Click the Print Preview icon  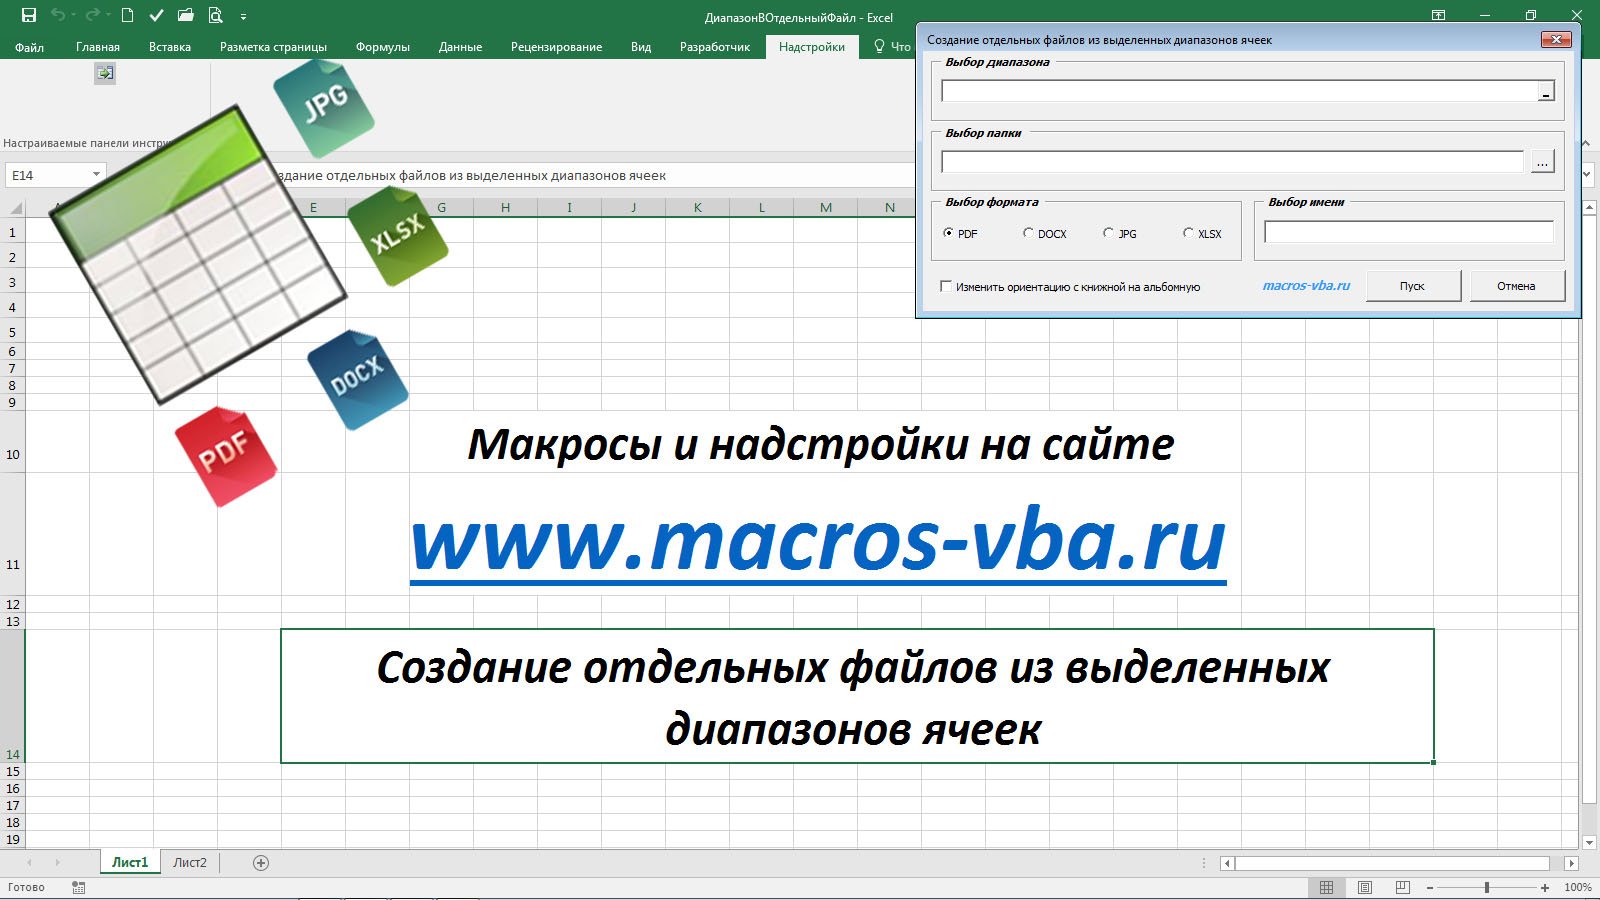pyautogui.click(x=215, y=15)
